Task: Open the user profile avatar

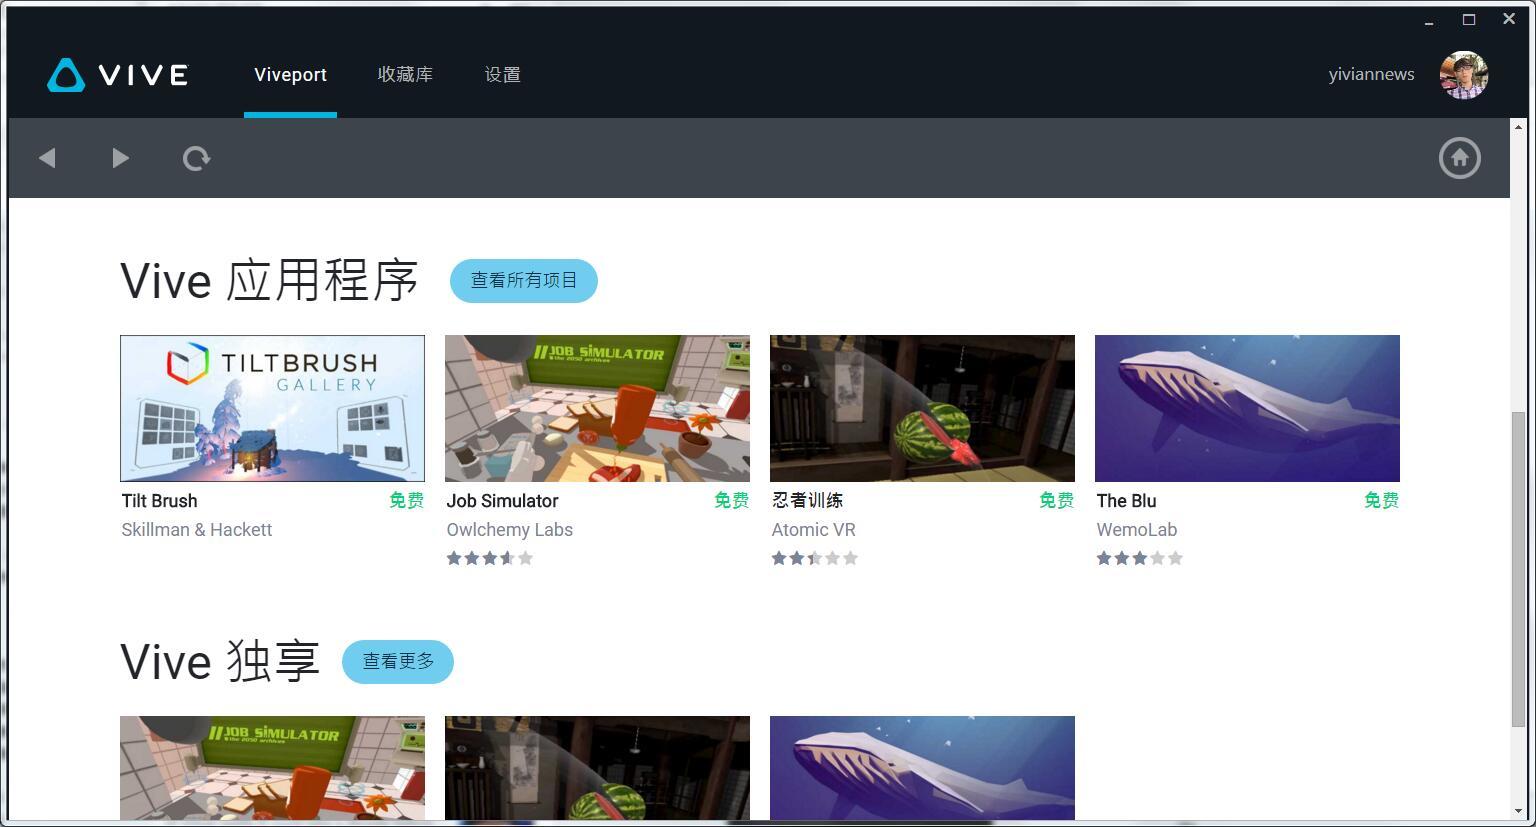Action: pos(1464,75)
